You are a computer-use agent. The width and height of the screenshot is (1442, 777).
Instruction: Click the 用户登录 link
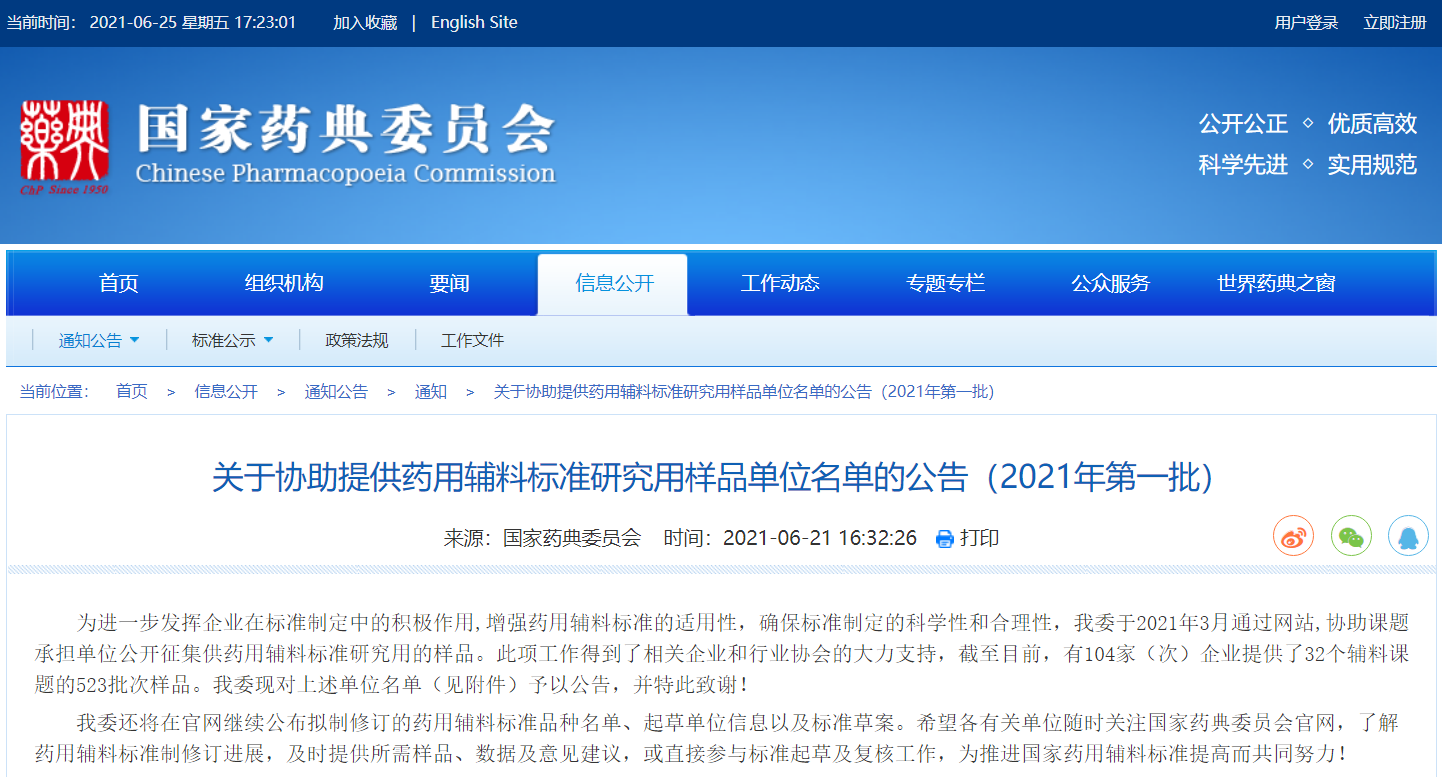click(x=1306, y=23)
